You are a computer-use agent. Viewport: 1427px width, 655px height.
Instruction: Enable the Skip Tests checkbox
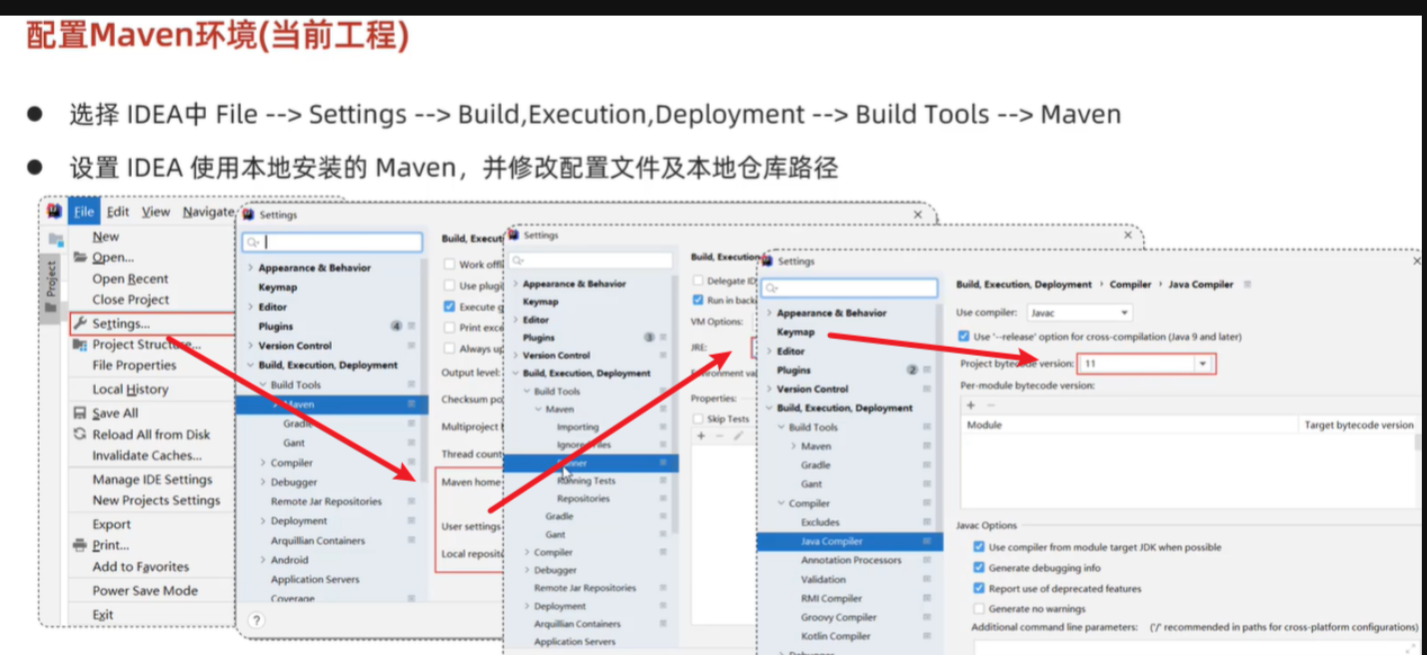click(698, 419)
